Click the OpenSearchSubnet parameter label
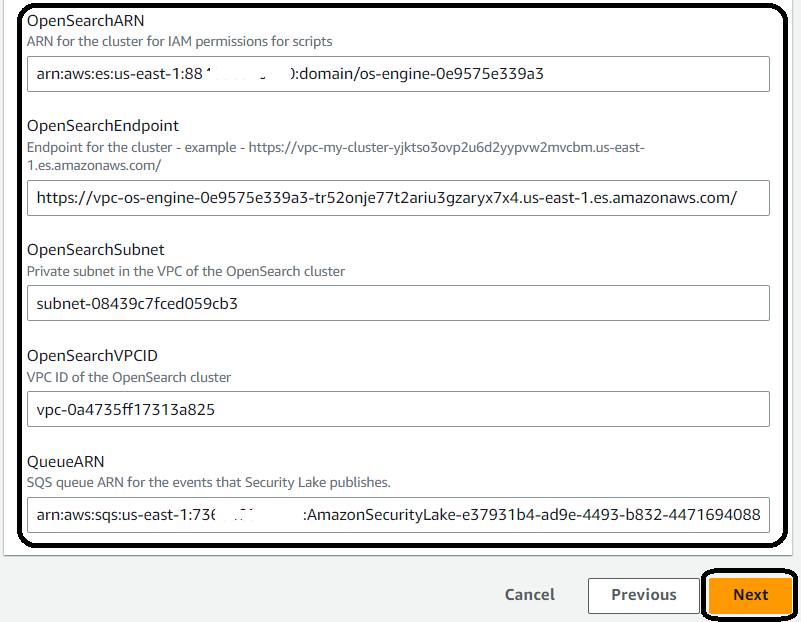This screenshot has height=622, width=801. (96, 250)
